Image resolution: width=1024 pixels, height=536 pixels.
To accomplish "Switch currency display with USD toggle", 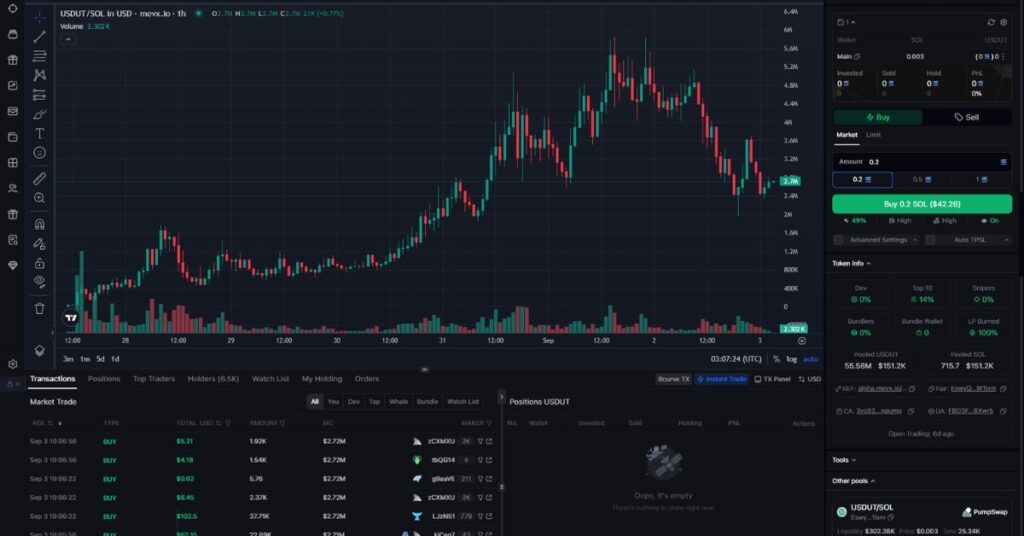I will pos(810,379).
